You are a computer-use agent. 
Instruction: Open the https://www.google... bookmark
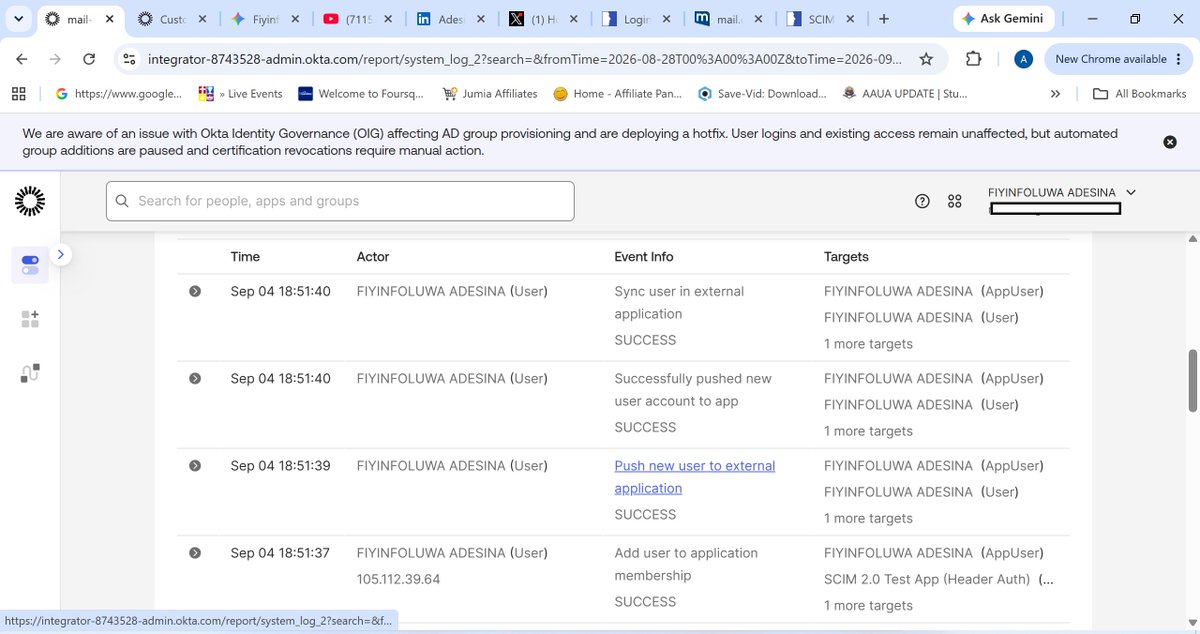tap(119, 93)
